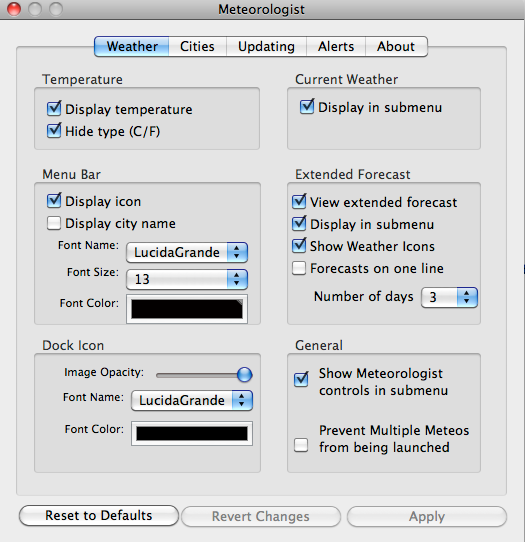The height and width of the screenshot is (542, 525).
Task: Zoom the Meteorologist window
Action: click(56, 9)
